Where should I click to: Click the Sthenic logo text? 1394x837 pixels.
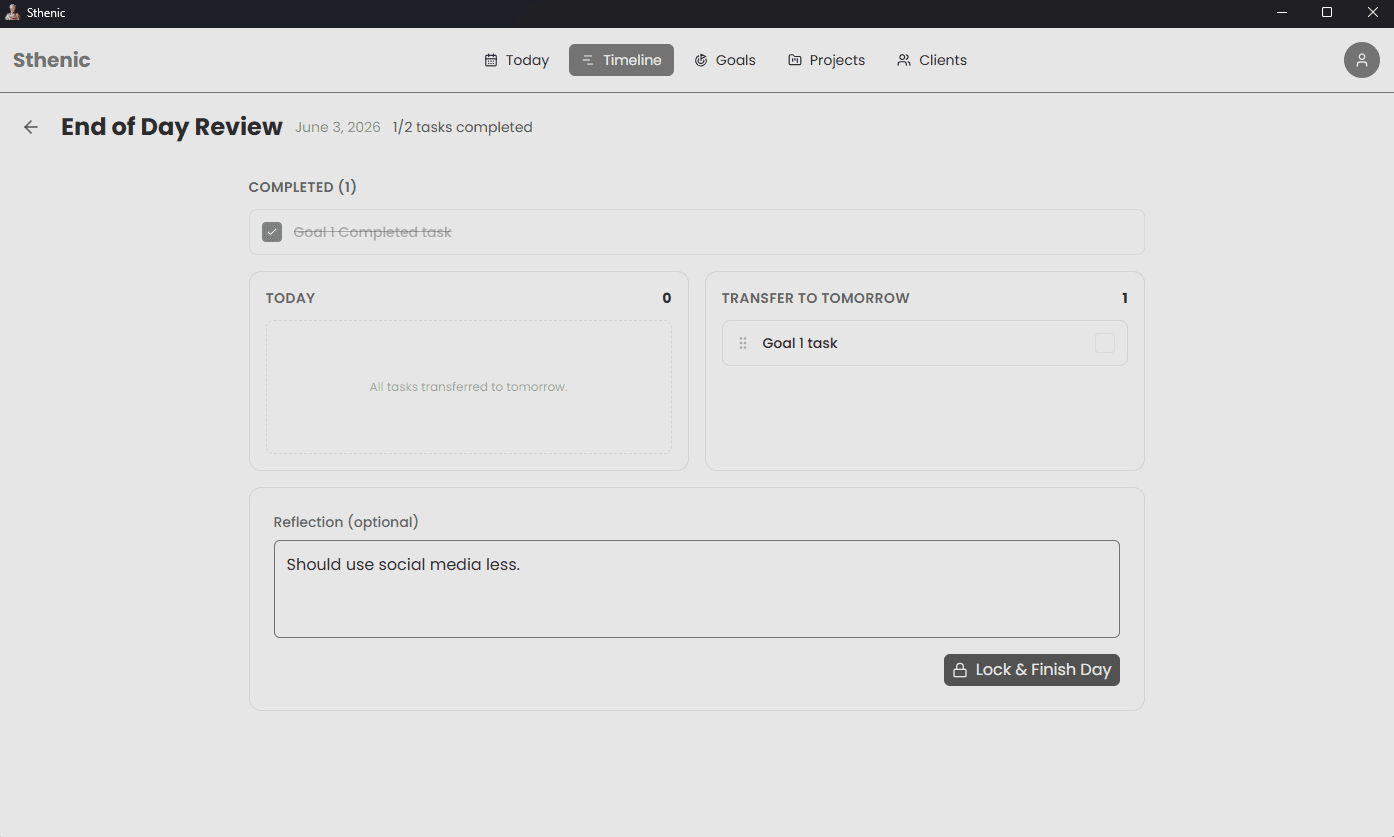[x=52, y=60]
